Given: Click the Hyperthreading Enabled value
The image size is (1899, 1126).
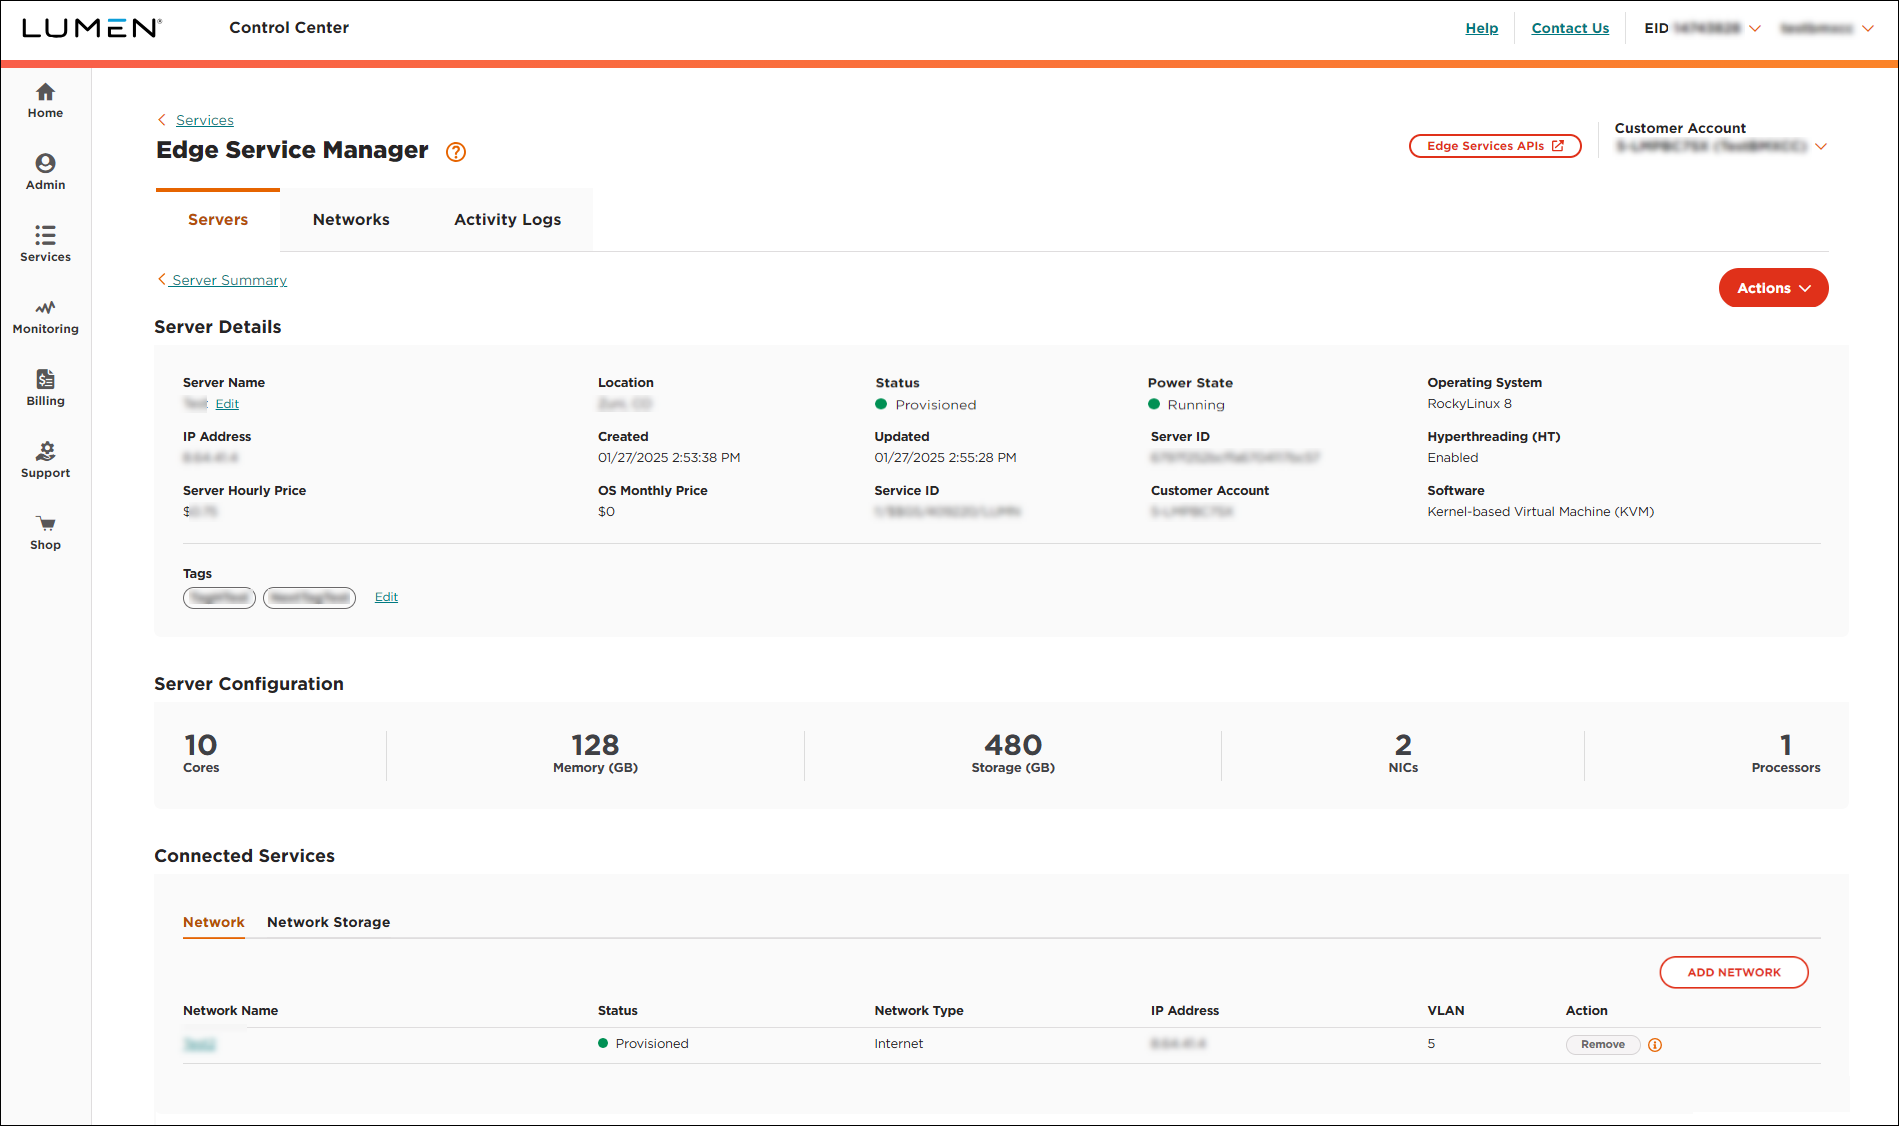Looking at the screenshot, I should (1452, 458).
